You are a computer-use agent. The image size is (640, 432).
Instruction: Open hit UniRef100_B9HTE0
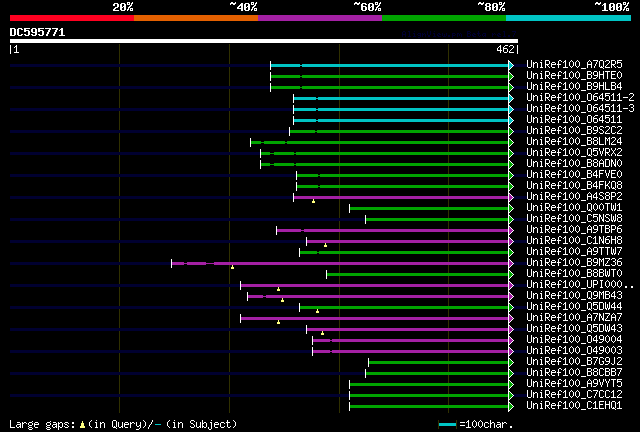[x=574, y=76]
